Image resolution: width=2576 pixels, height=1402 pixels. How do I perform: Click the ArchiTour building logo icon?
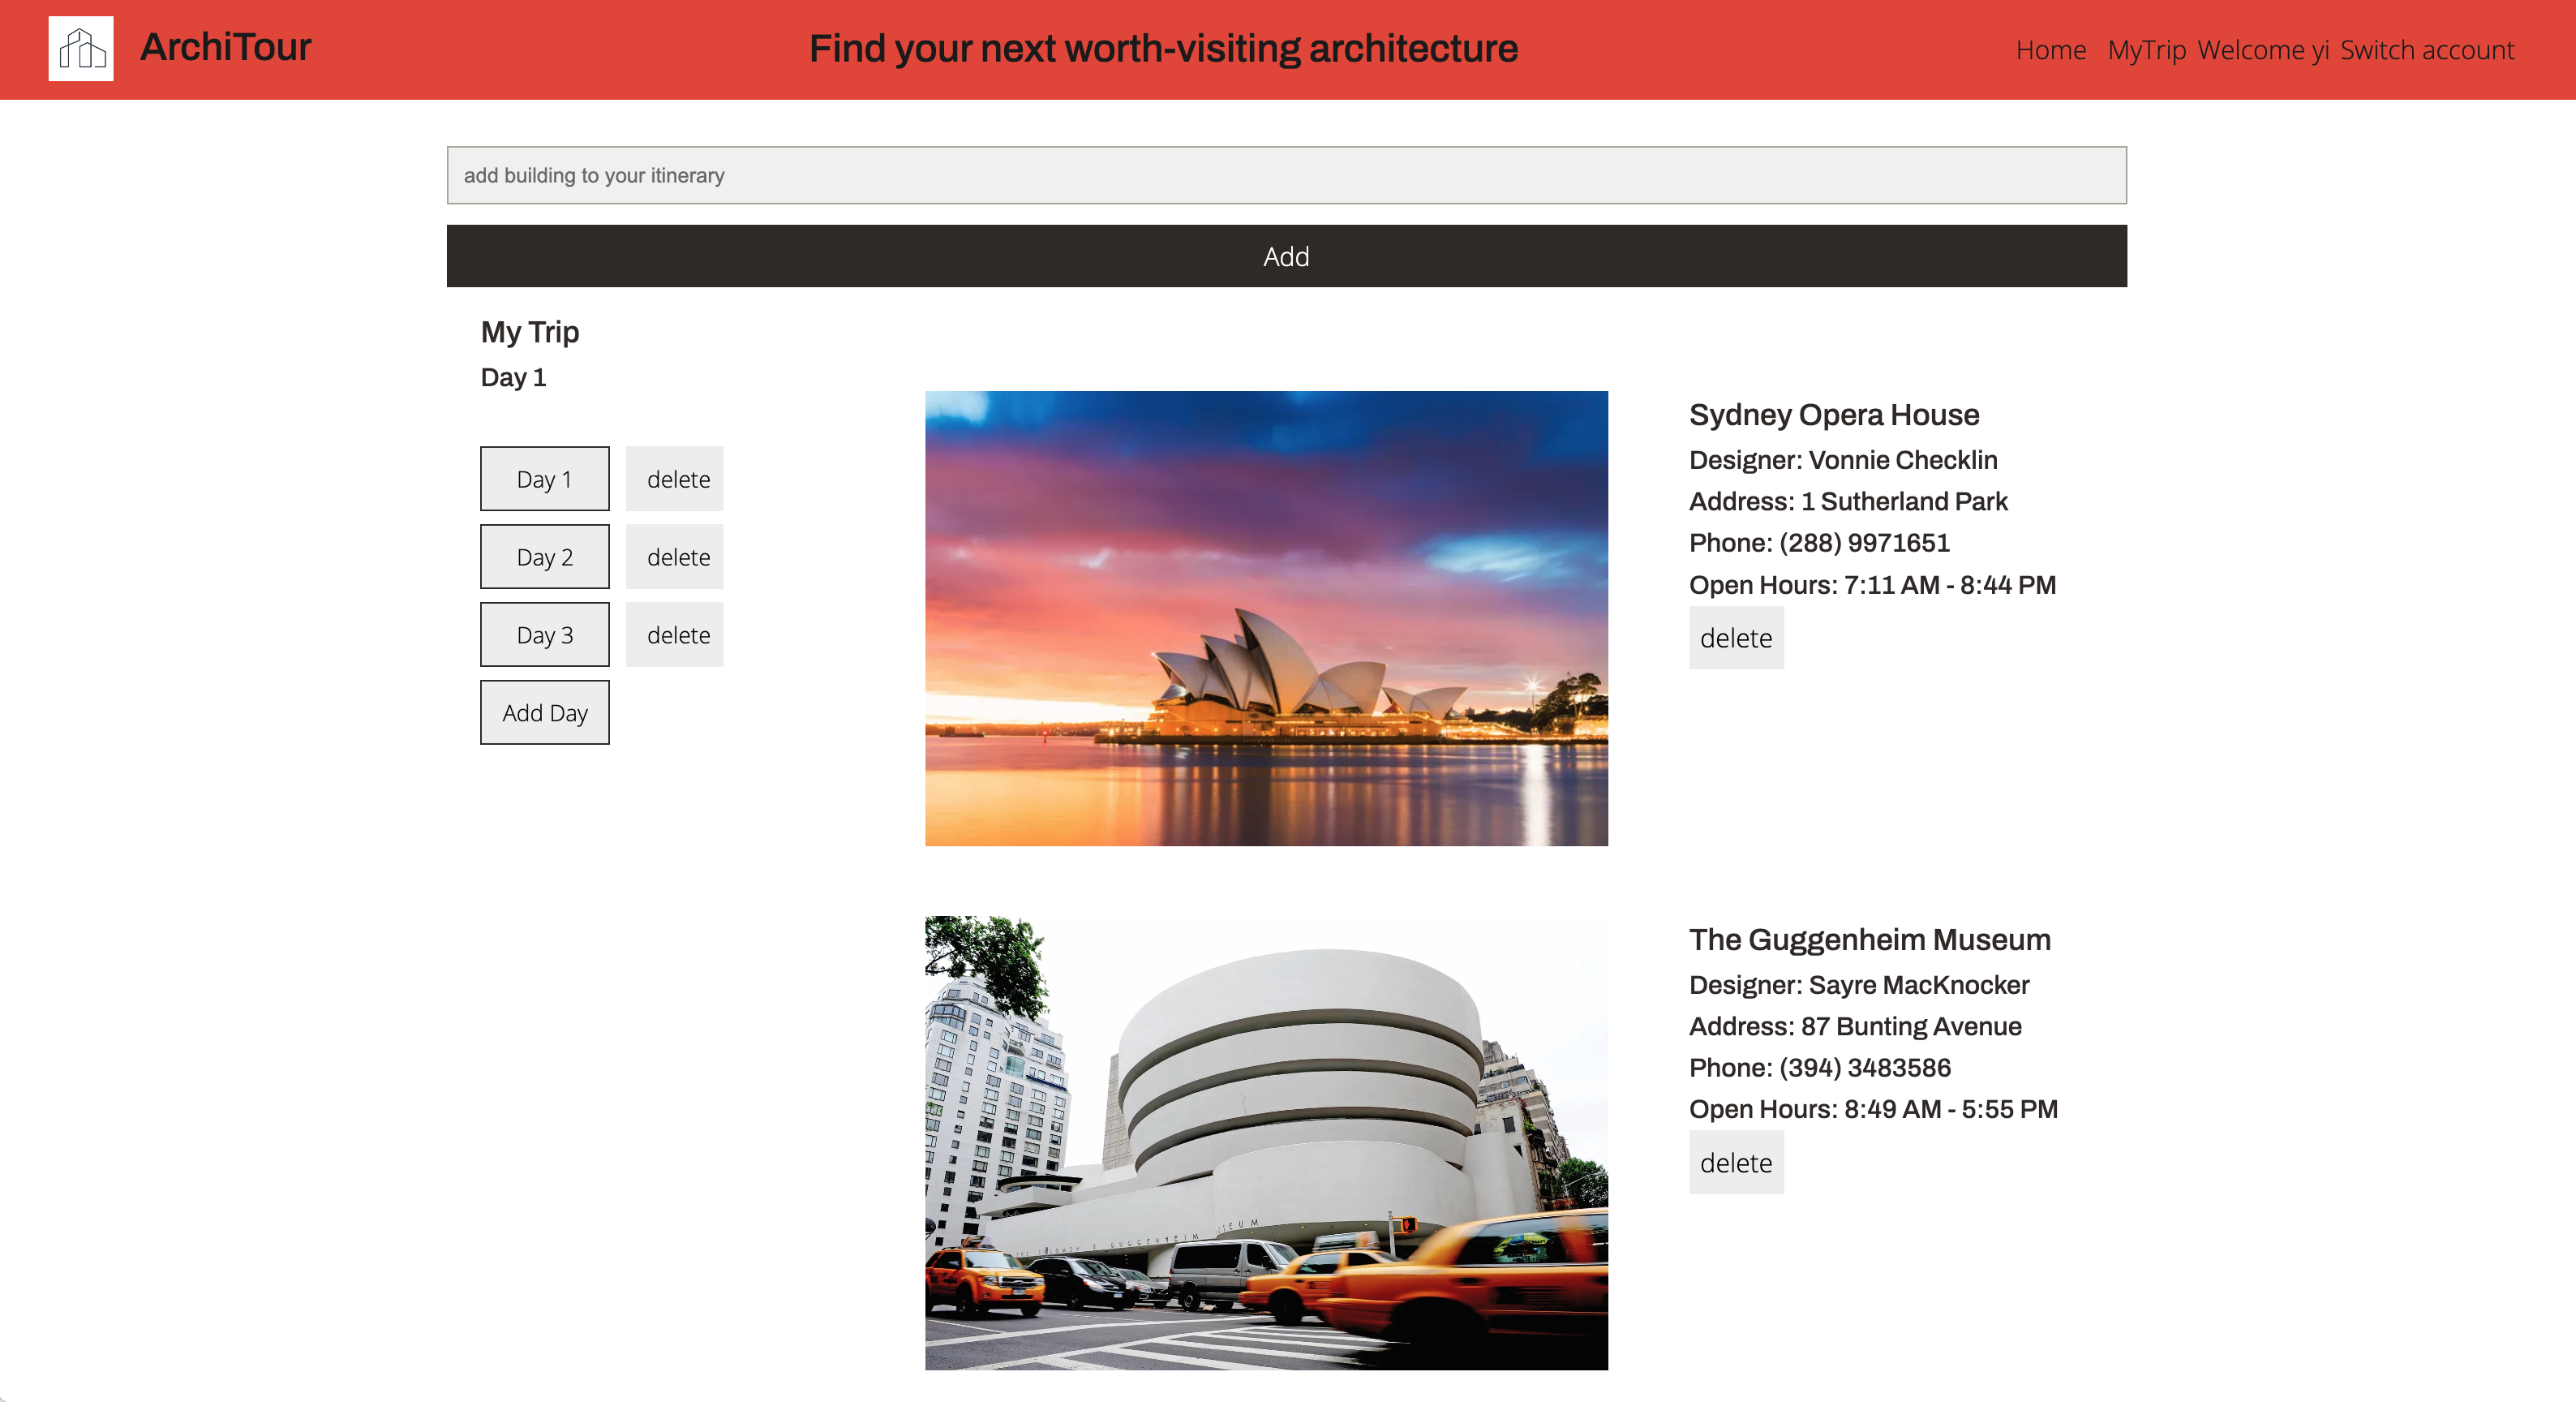coord(81,48)
